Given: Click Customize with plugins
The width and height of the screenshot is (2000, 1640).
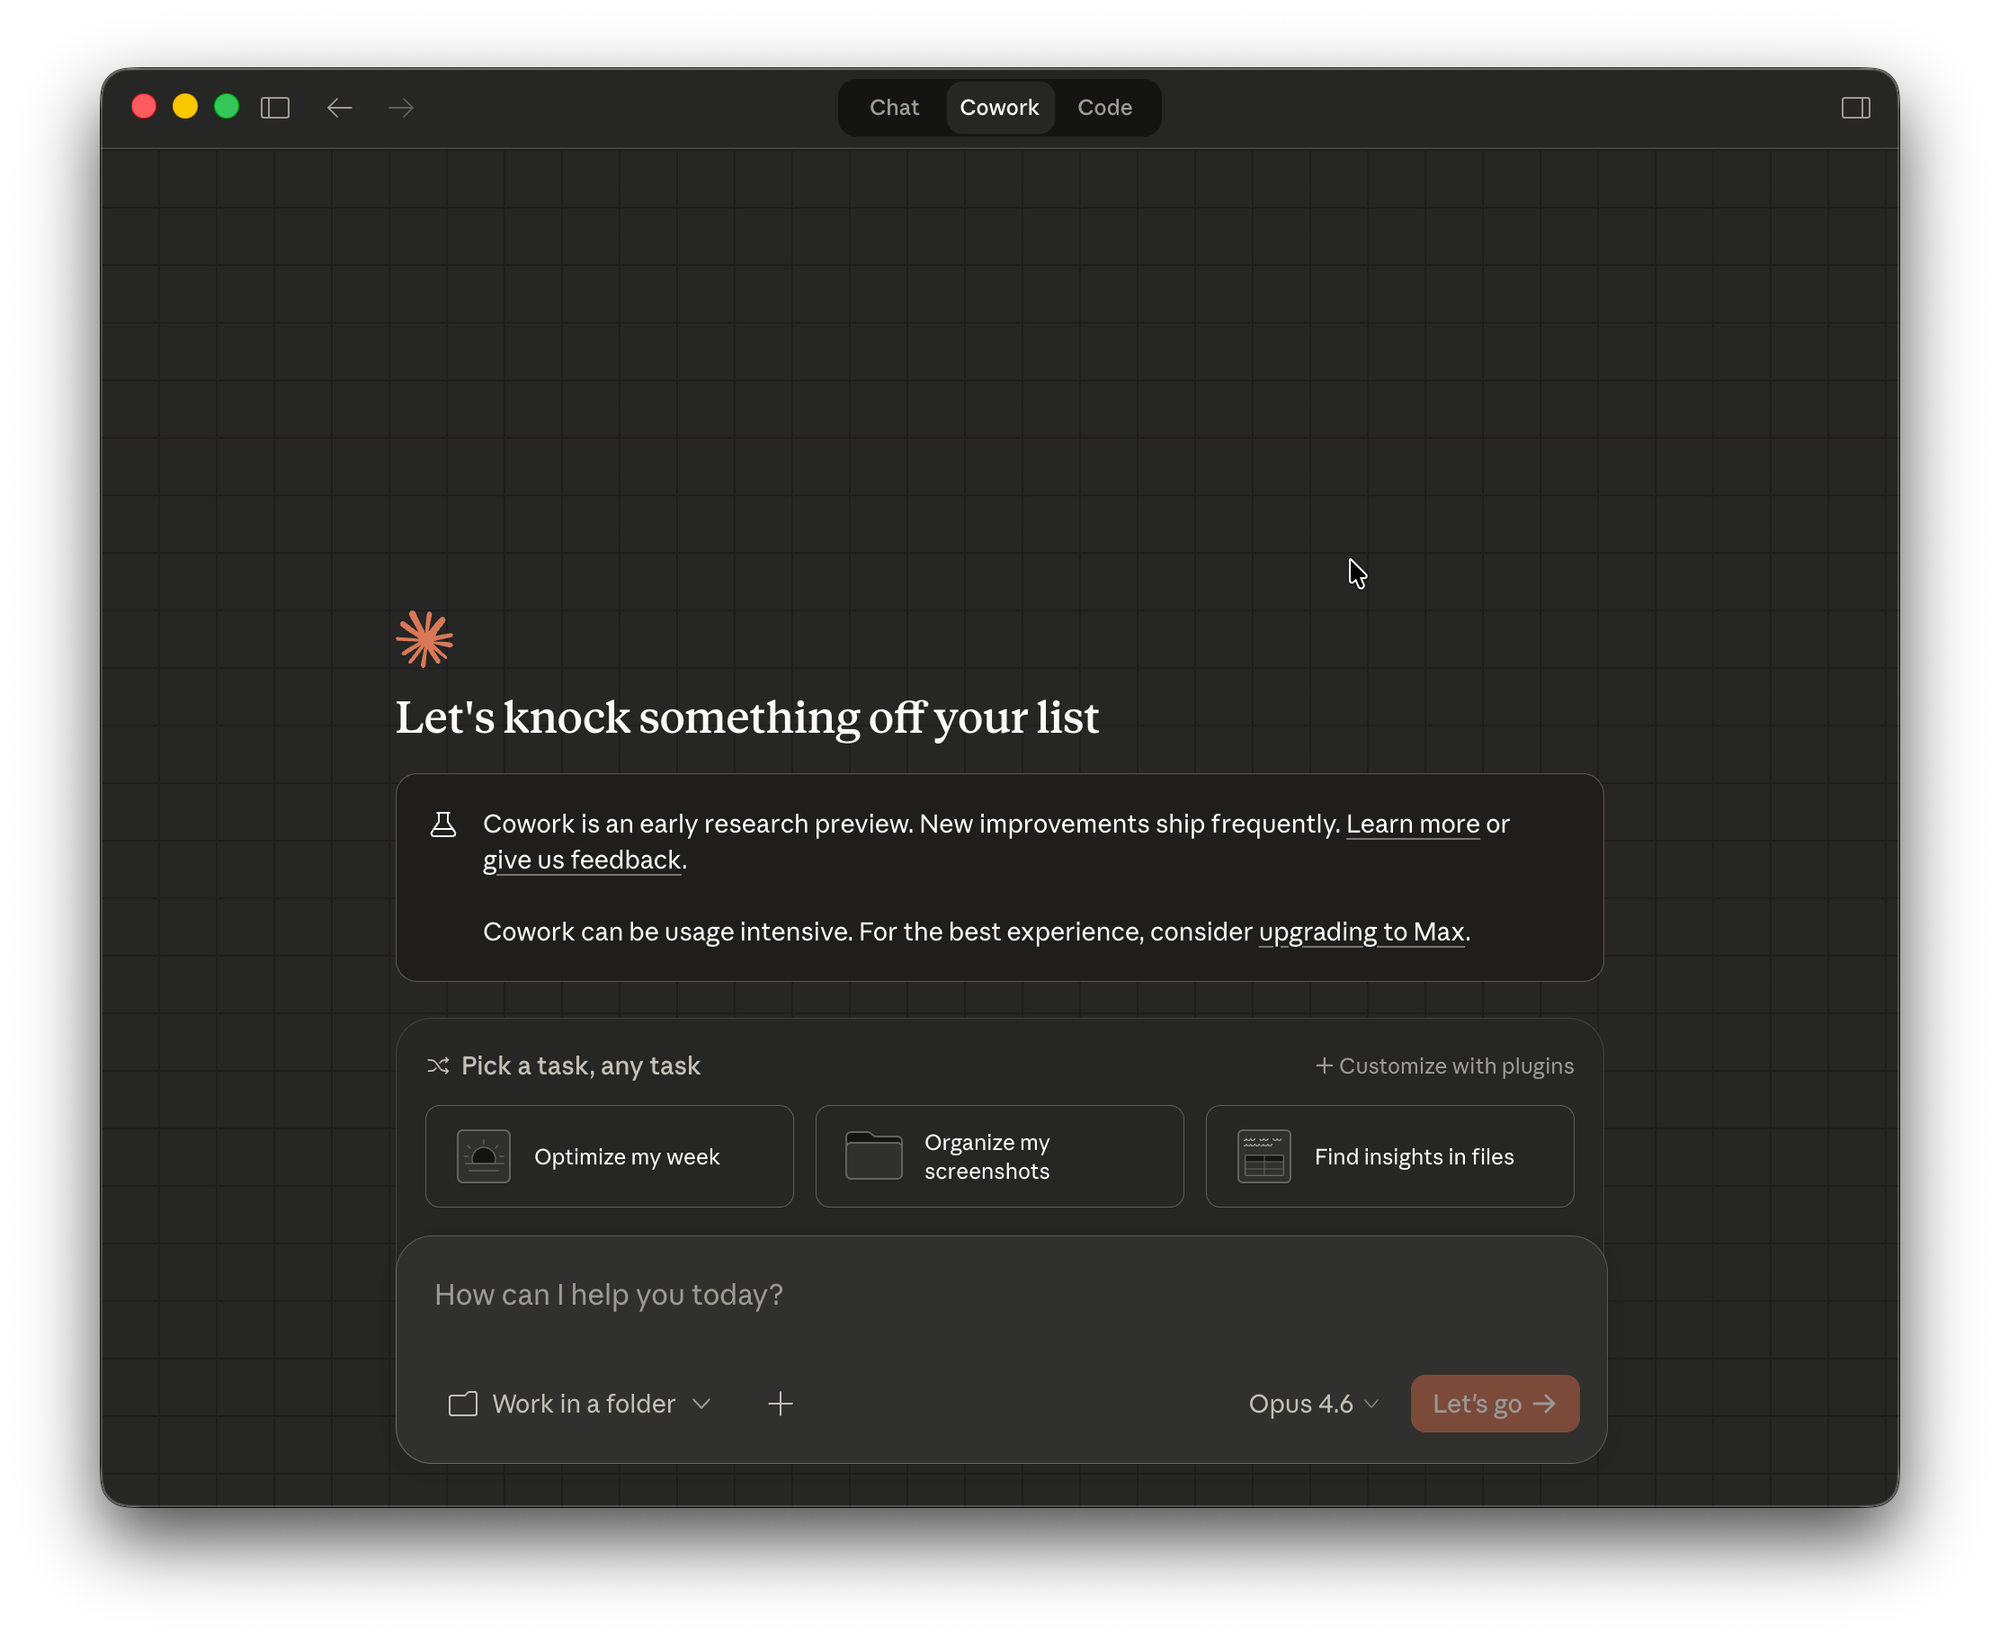Looking at the screenshot, I should [1443, 1065].
